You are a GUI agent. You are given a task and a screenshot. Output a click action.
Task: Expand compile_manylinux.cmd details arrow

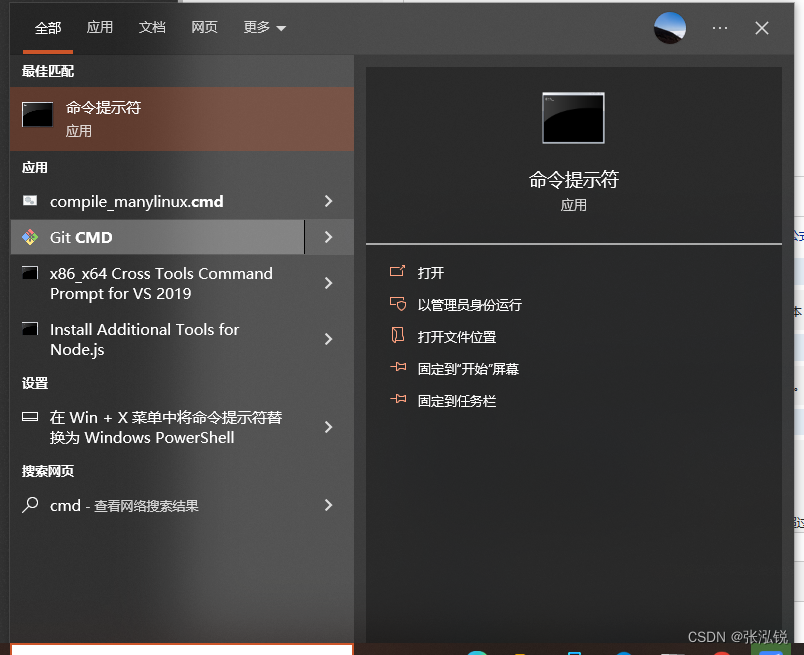click(329, 201)
